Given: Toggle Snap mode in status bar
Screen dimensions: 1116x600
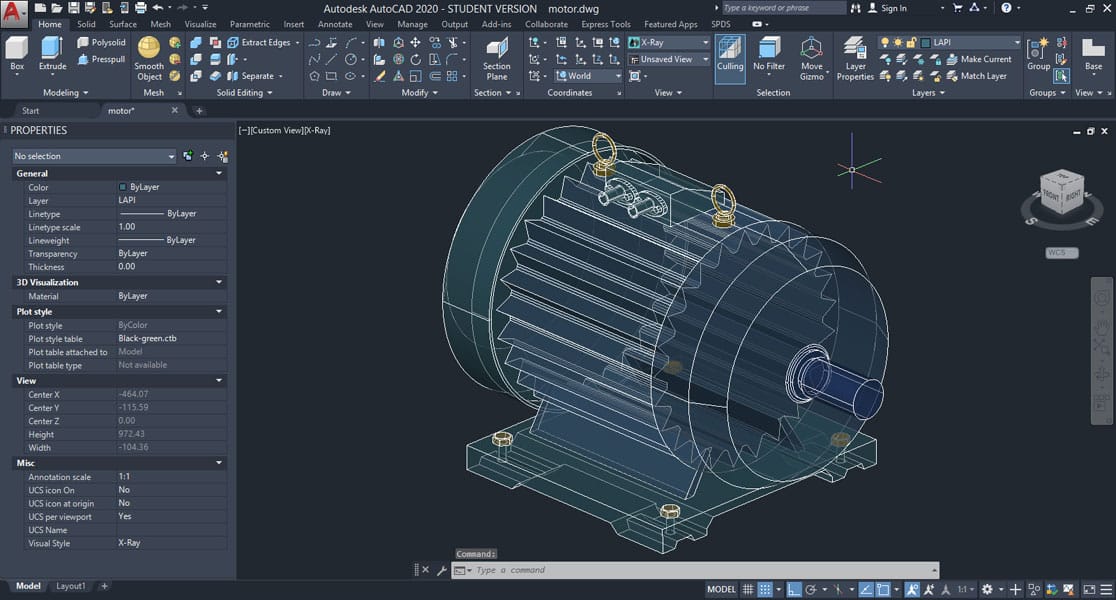Looking at the screenshot, I should (x=765, y=589).
